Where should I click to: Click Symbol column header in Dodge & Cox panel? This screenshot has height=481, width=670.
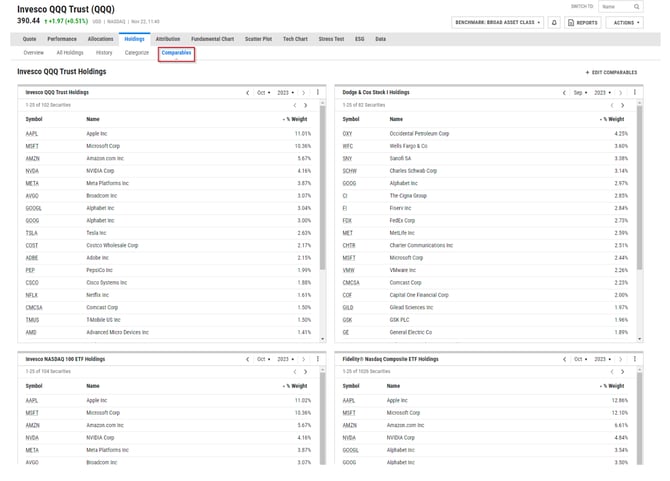click(350, 119)
